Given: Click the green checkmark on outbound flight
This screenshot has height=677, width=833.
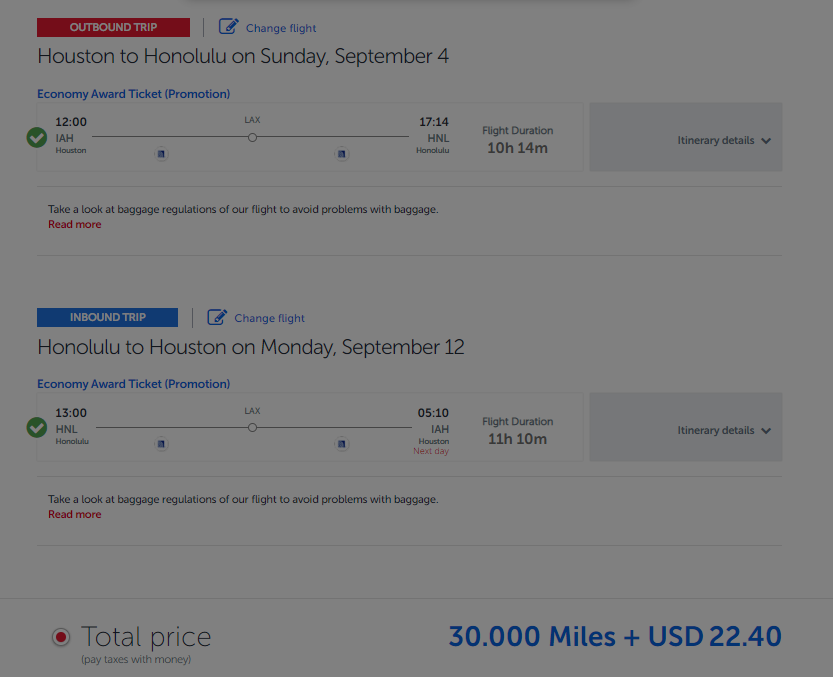Looking at the screenshot, I should pos(36,137).
